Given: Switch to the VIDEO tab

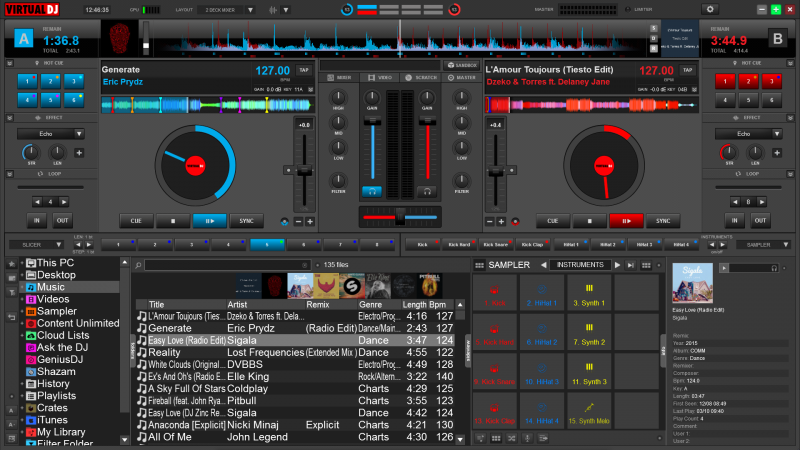Looking at the screenshot, I should (x=380, y=78).
